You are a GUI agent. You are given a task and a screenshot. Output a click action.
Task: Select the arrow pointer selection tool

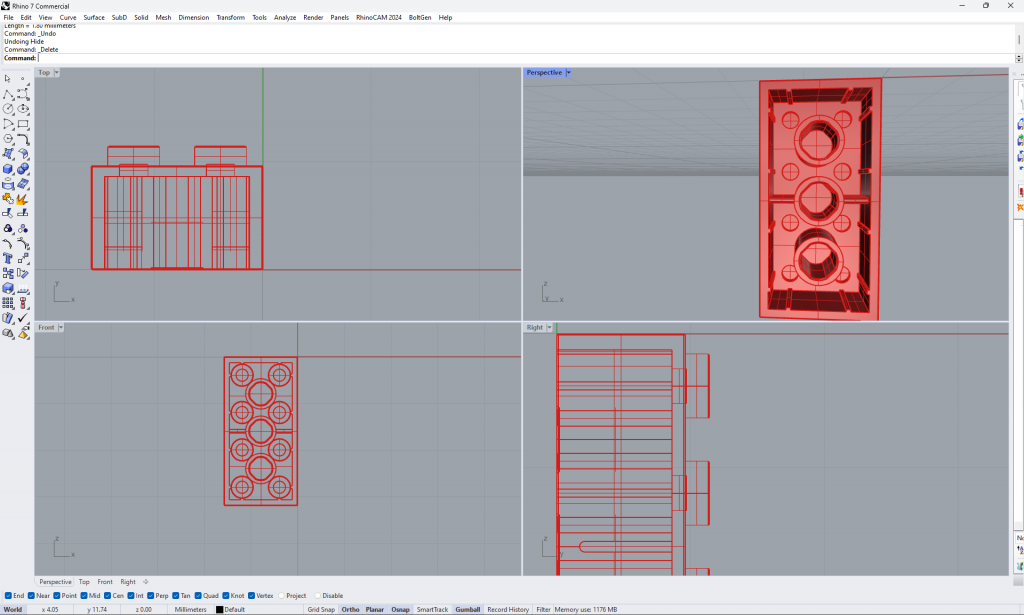(x=8, y=78)
